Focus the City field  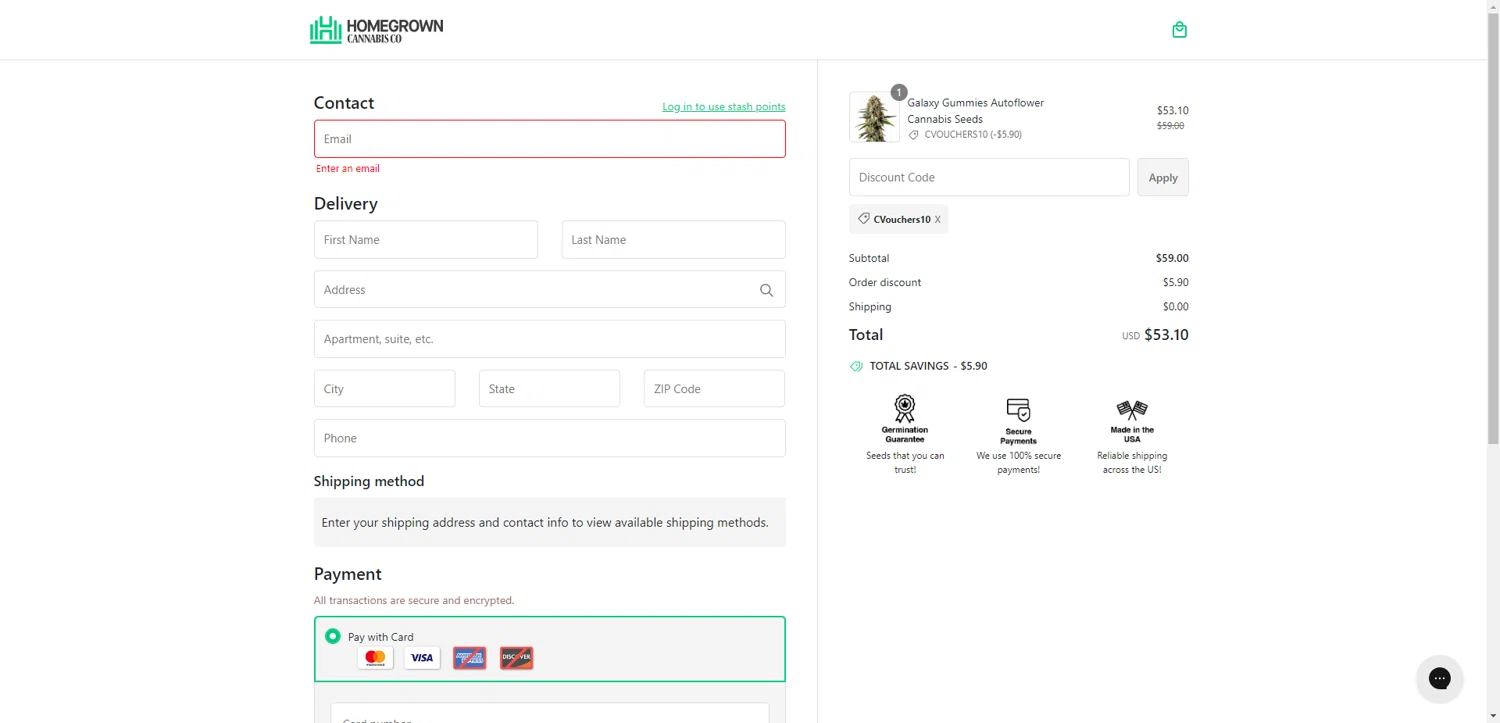385,389
